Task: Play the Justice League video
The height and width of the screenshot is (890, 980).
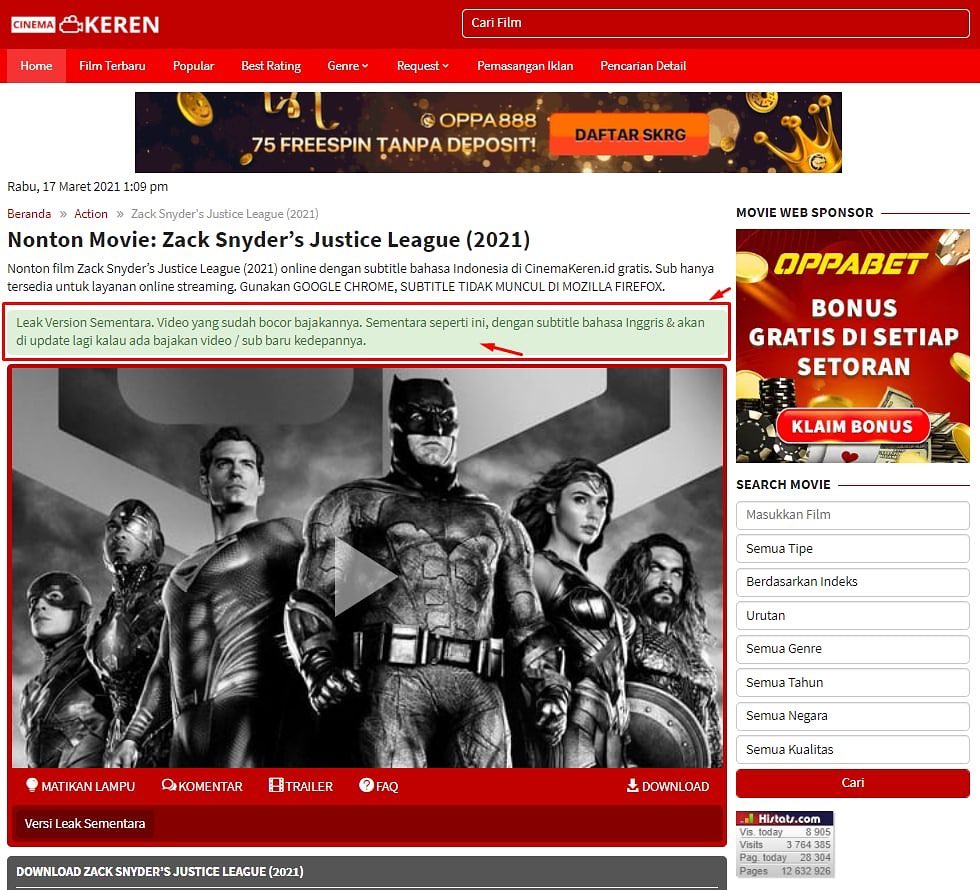Action: (x=366, y=576)
